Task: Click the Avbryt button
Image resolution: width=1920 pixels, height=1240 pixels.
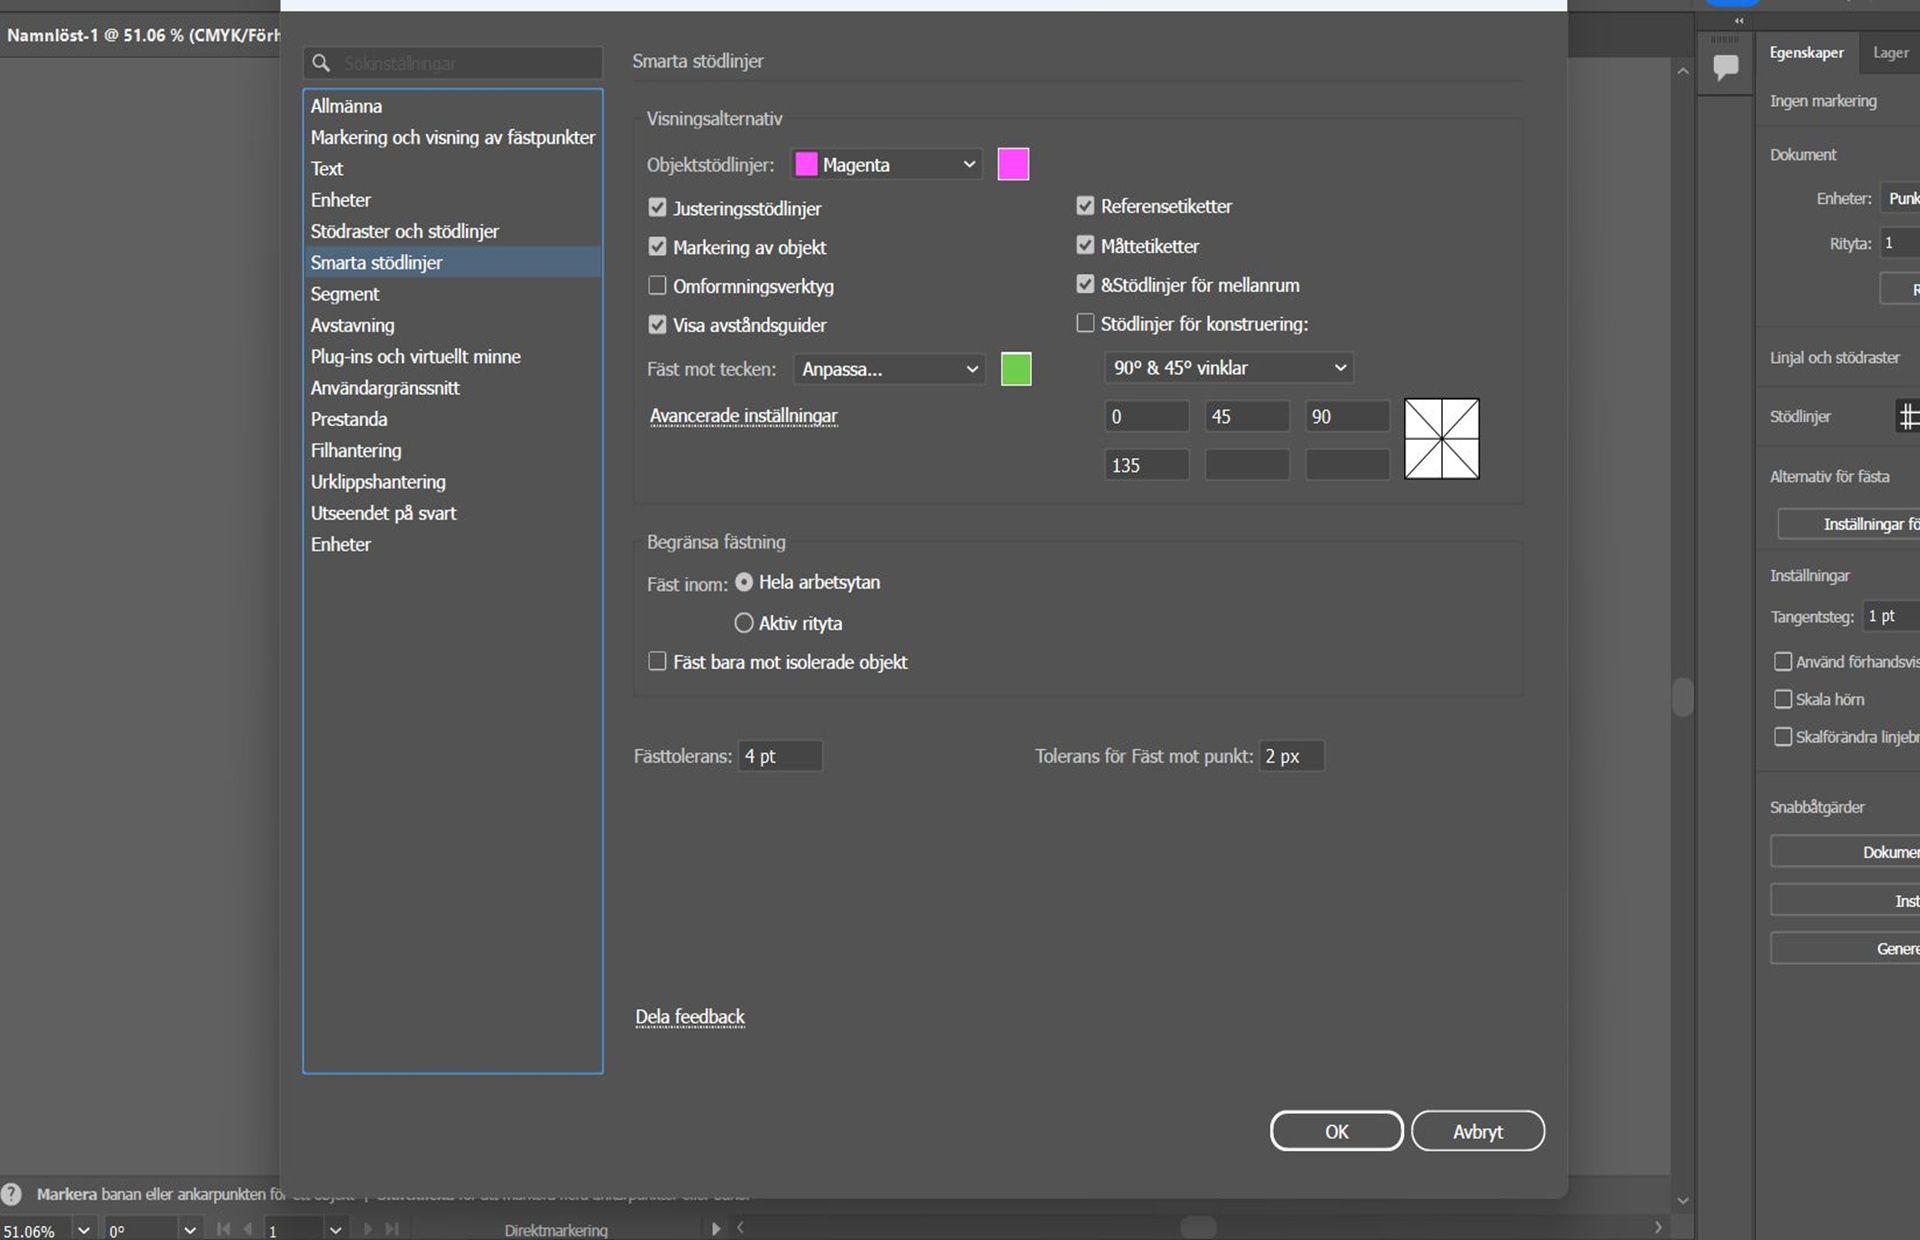Action: click(x=1477, y=1131)
